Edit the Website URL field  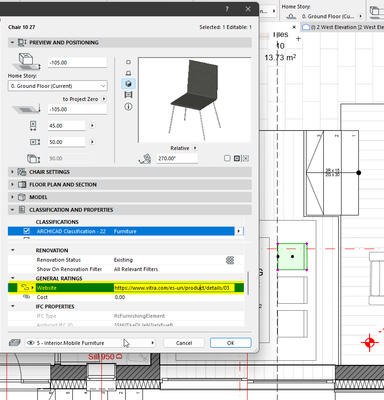pos(174,288)
